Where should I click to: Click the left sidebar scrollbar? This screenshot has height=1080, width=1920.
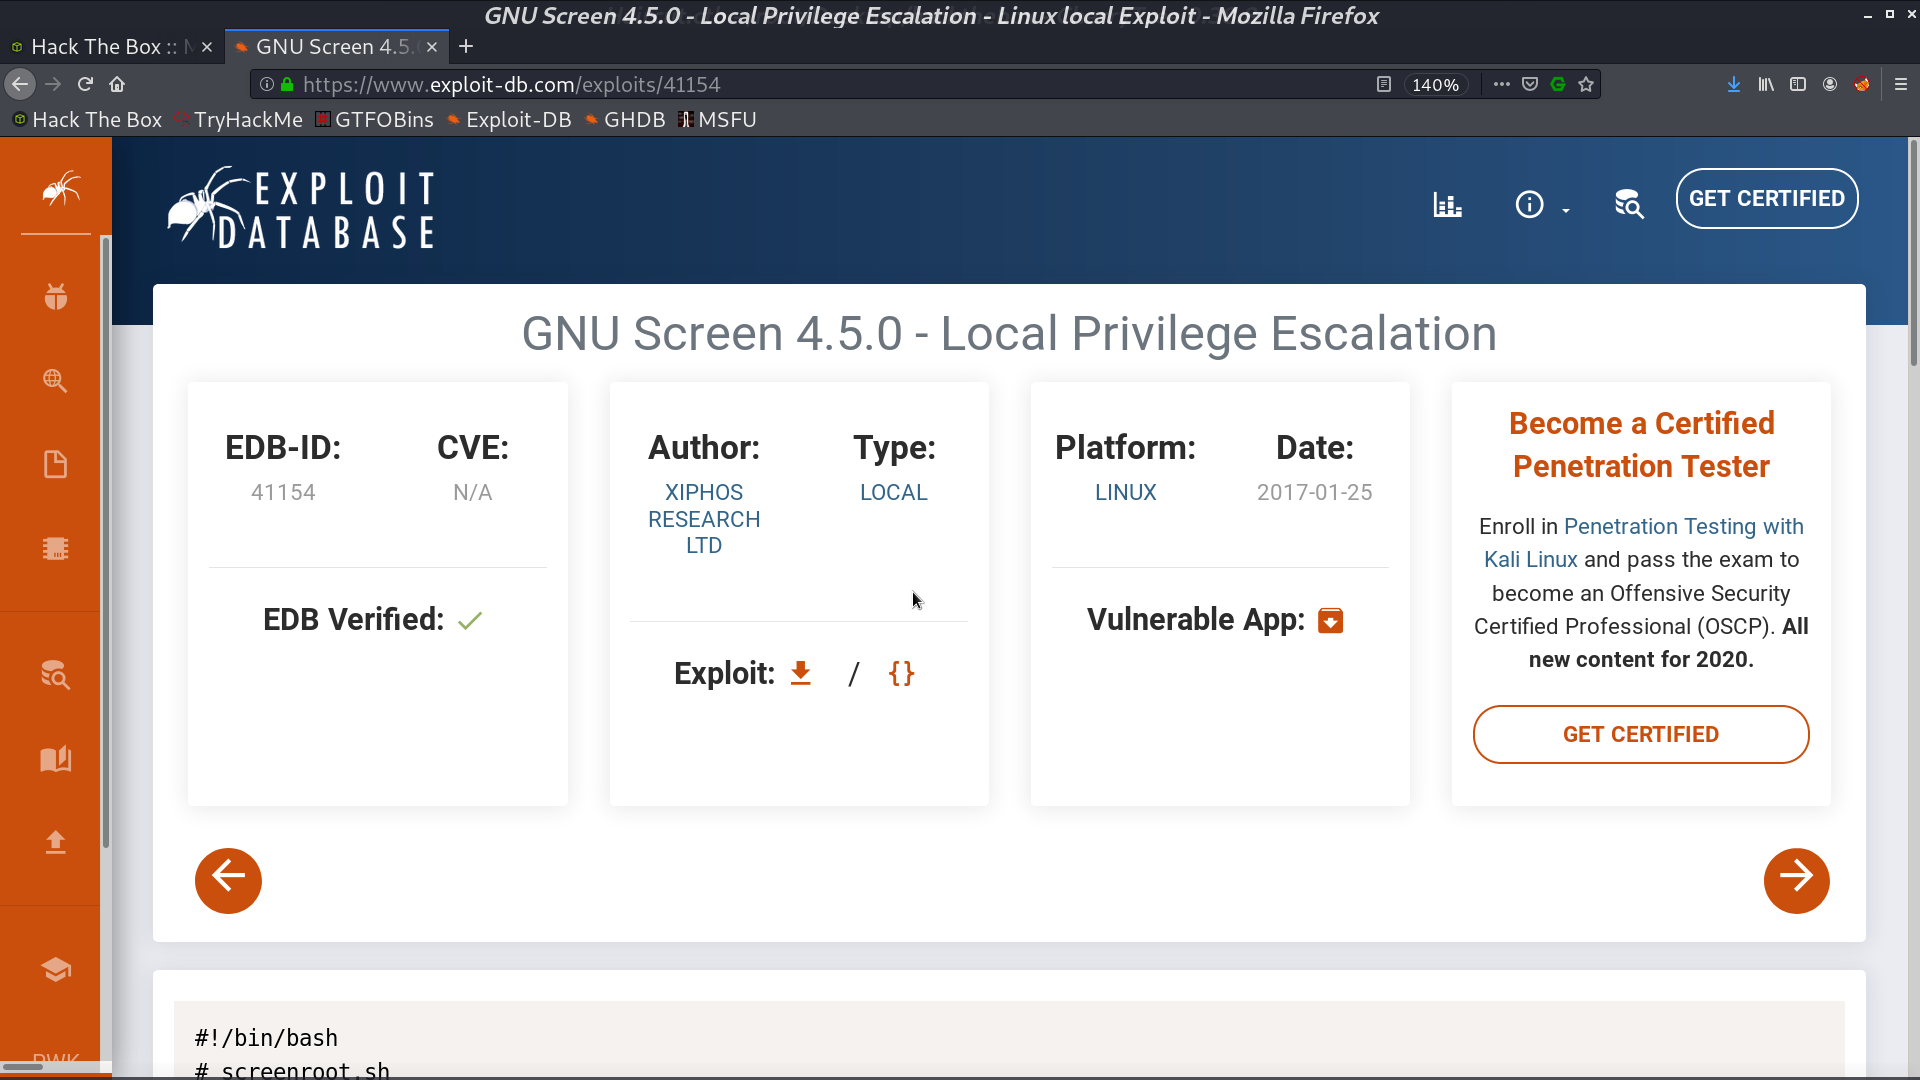coord(105,543)
